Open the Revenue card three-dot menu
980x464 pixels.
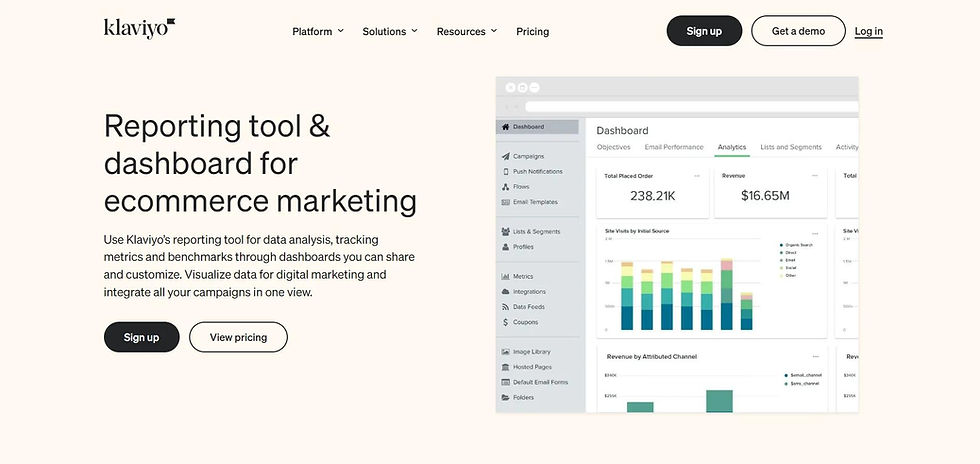(814, 176)
